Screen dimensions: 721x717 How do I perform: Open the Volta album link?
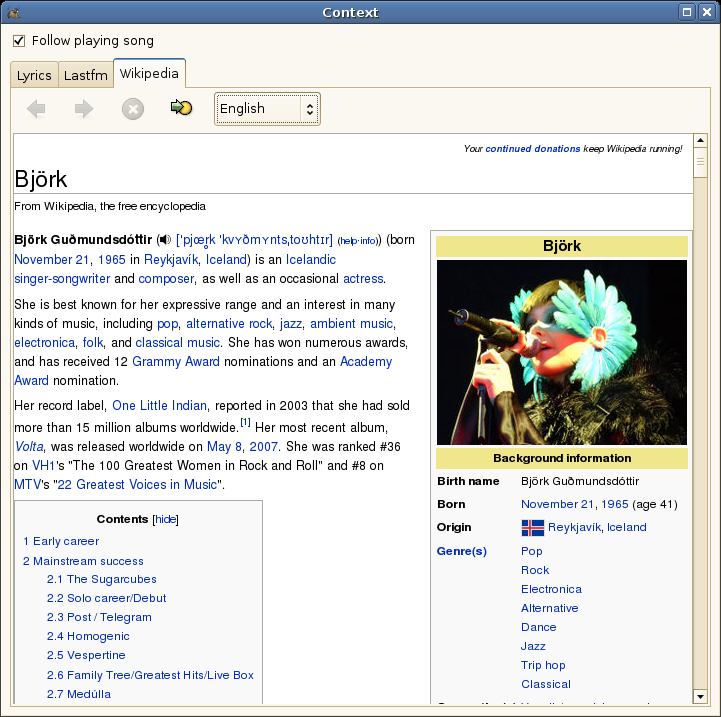pyautogui.click(x=29, y=447)
